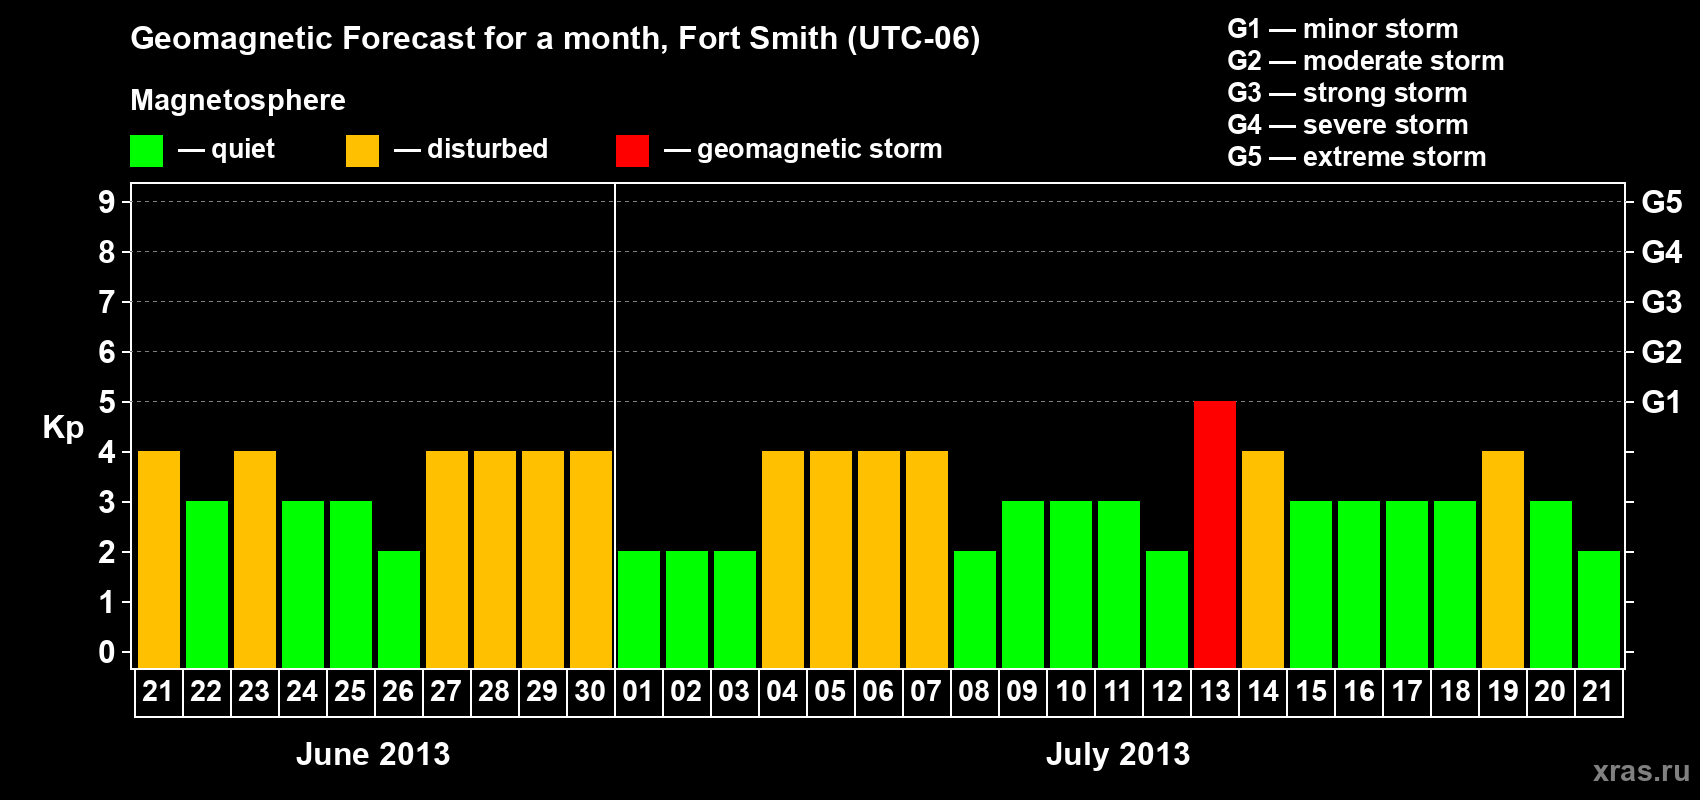Click the green quiet legend swatch
The height and width of the screenshot is (800, 1700).
pyautogui.click(x=146, y=151)
